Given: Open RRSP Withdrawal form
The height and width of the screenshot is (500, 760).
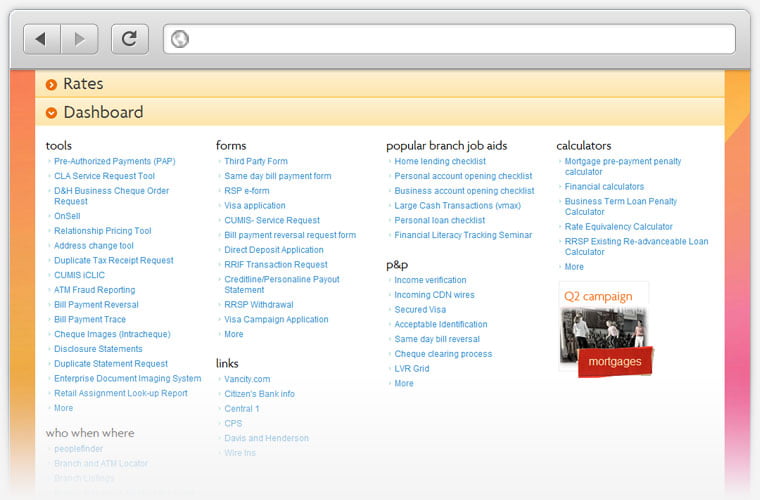Looking at the screenshot, I should (x=258, y=305).
